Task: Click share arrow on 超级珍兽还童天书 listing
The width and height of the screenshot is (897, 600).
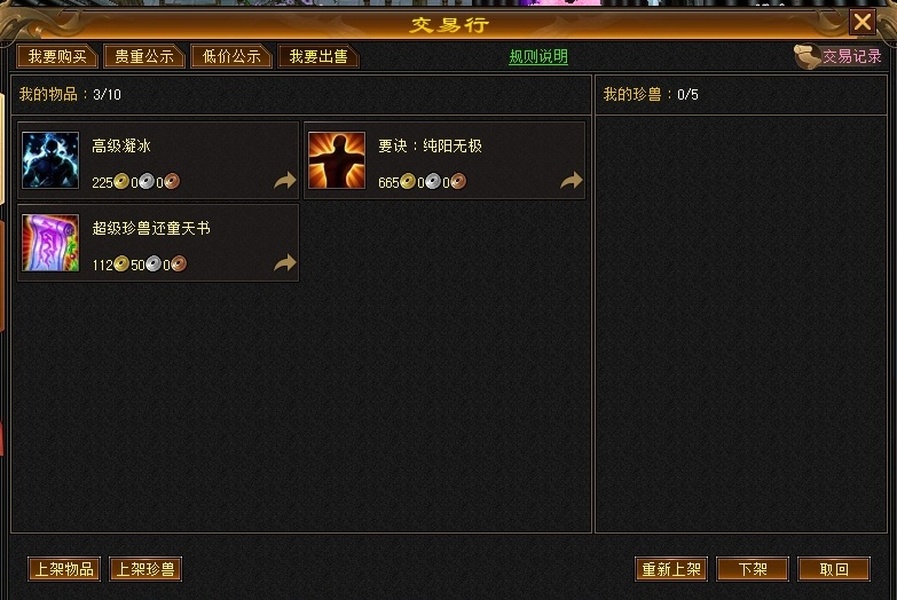Action: [285, 263]
